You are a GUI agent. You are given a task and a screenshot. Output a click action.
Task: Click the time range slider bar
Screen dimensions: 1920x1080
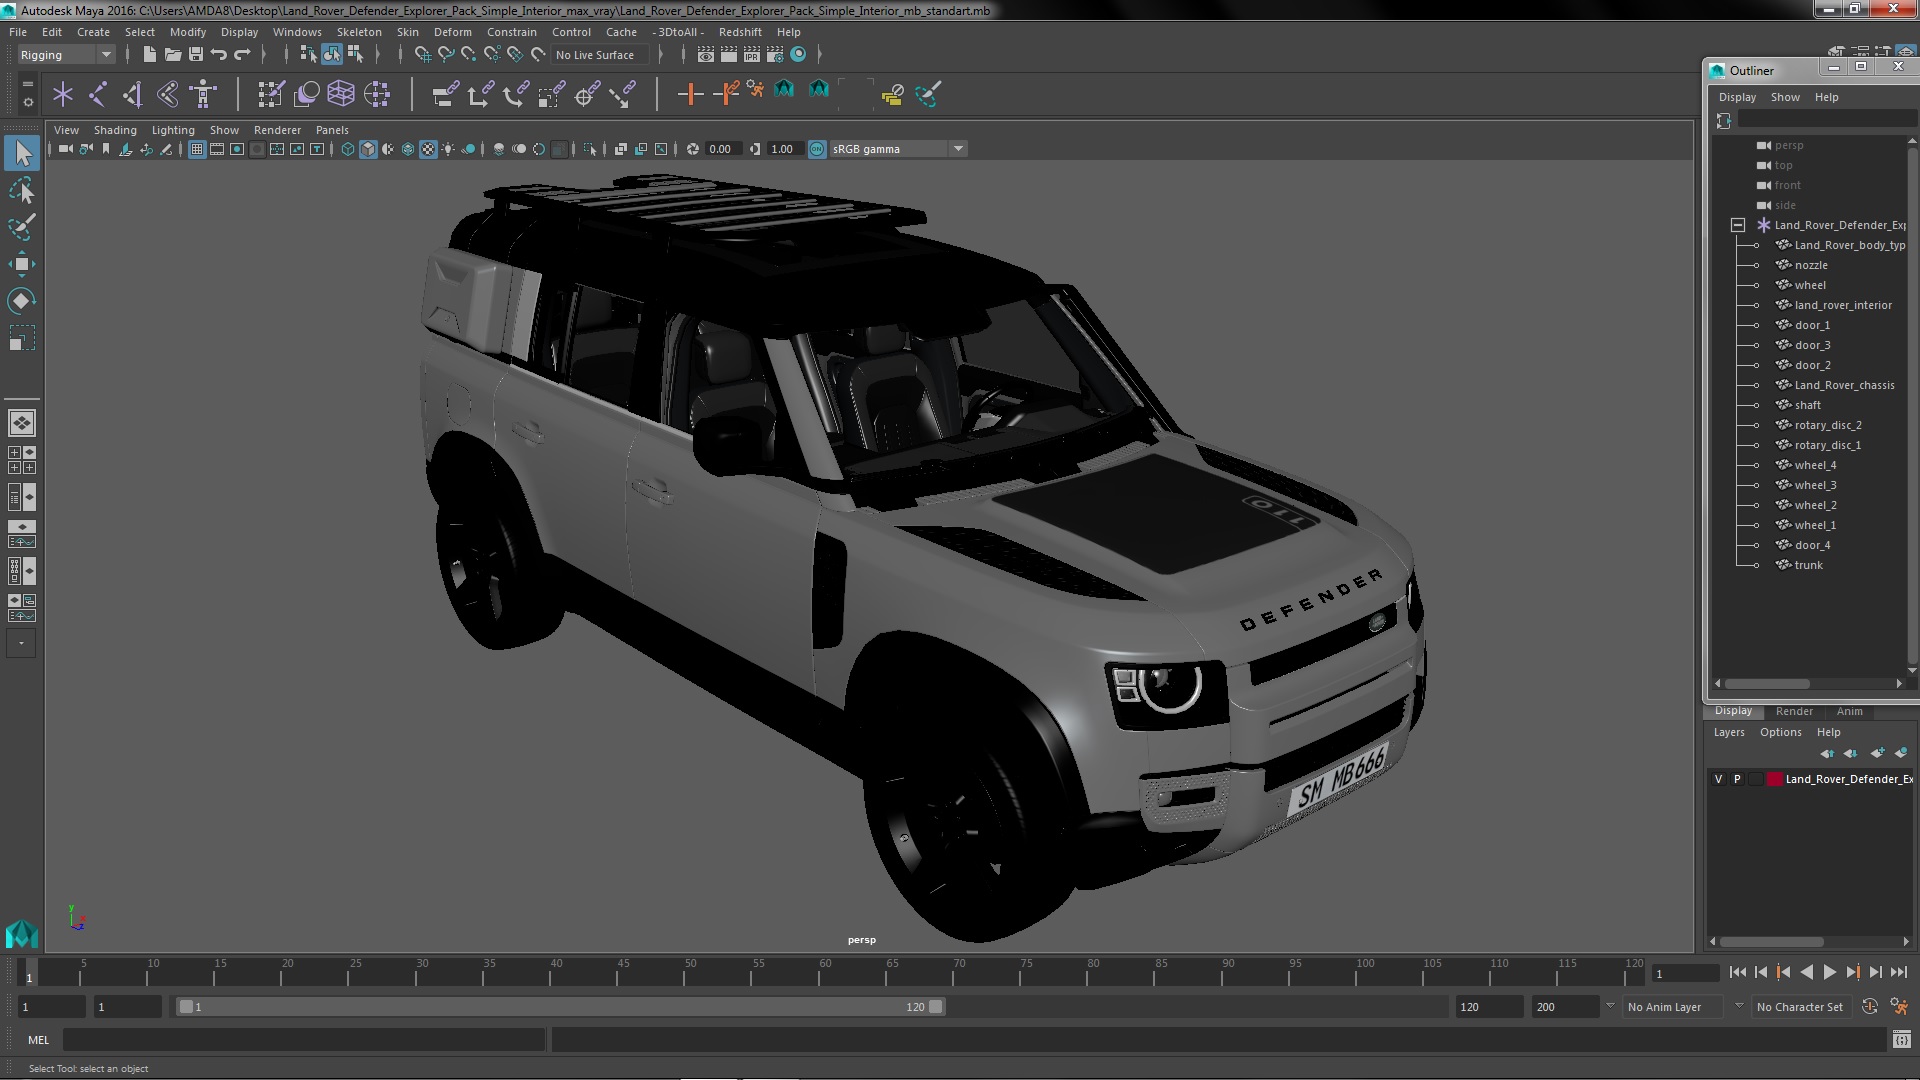coord(560,1007)
